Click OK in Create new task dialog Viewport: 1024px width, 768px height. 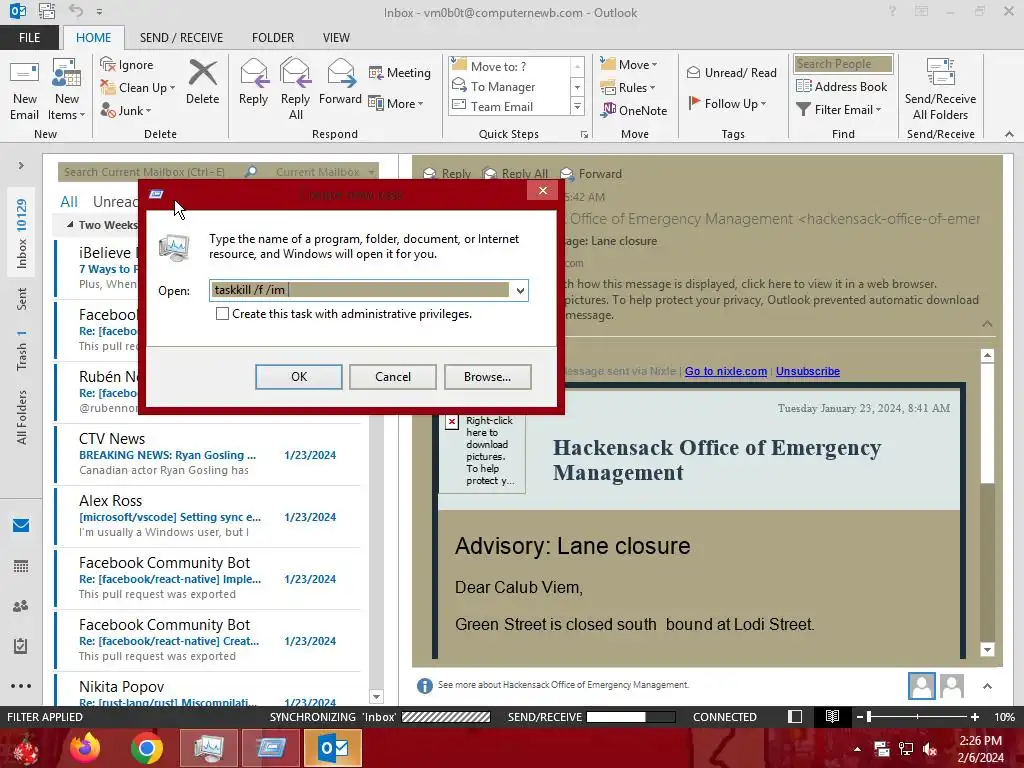tap(298, 377)
